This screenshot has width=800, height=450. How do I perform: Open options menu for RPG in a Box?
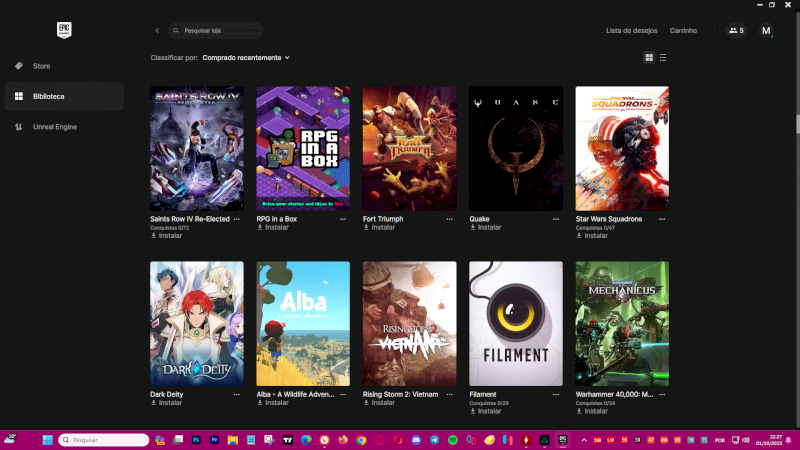point(343,219)
